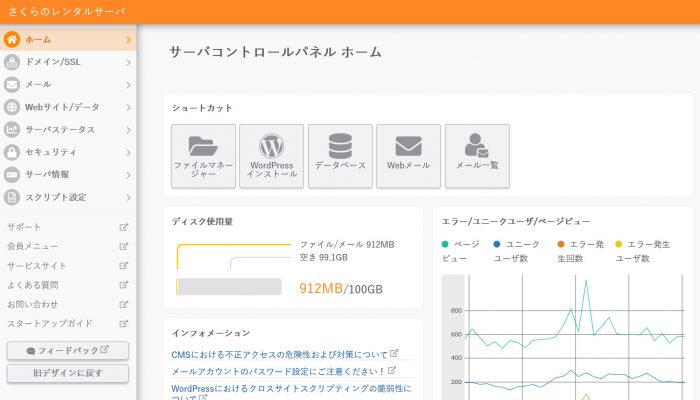Click external link icon beside スタートアップガイド
This screenshot has height=400, width=700.
[124, 323]
